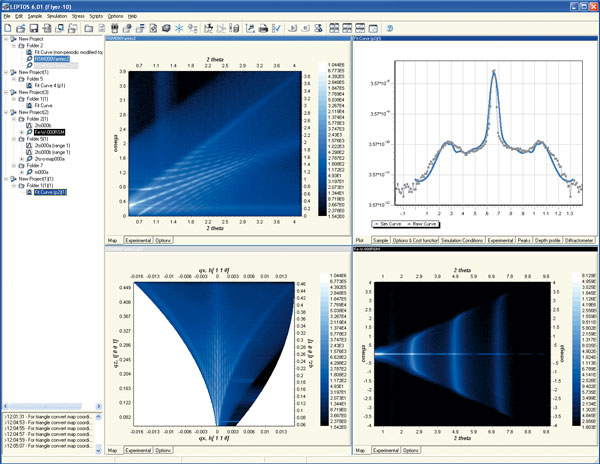Click the Print toolbar icon
The height and width of the screenshot is (464, 600).
pos(263,28)
